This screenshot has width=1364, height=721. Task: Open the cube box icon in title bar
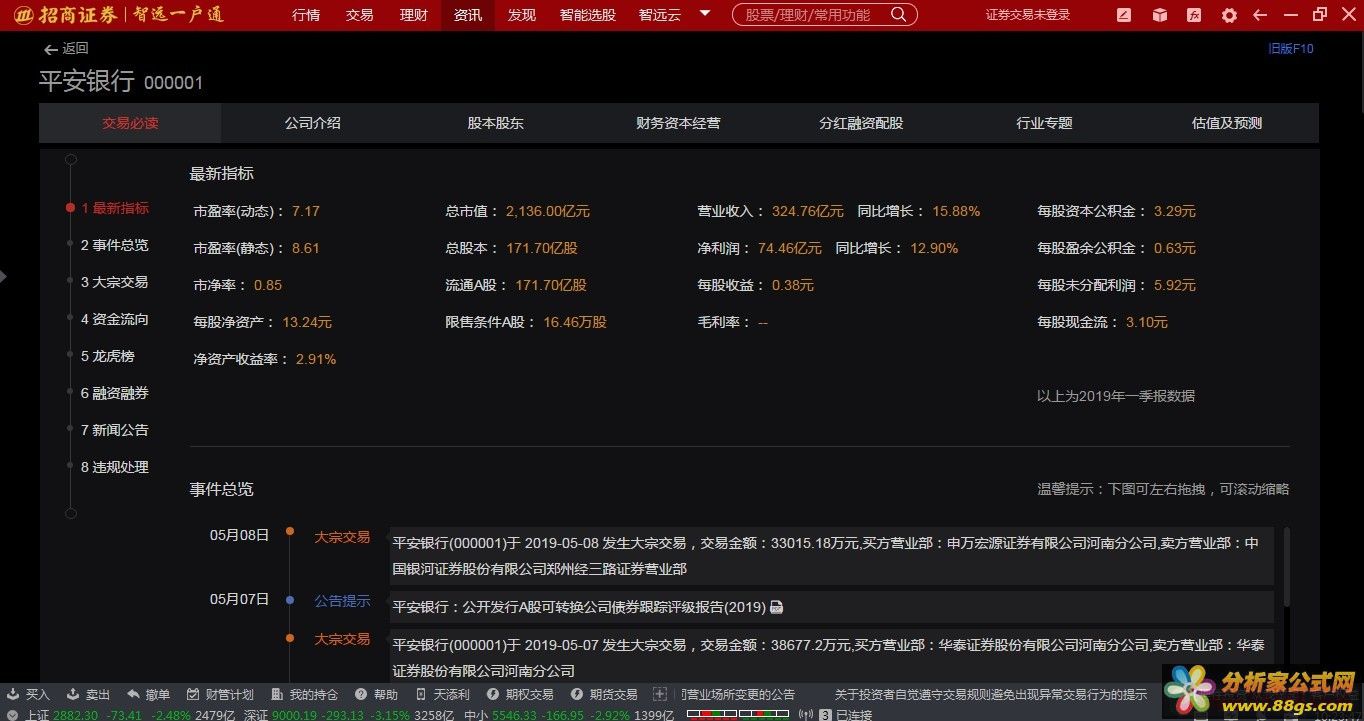[1159, 15]
